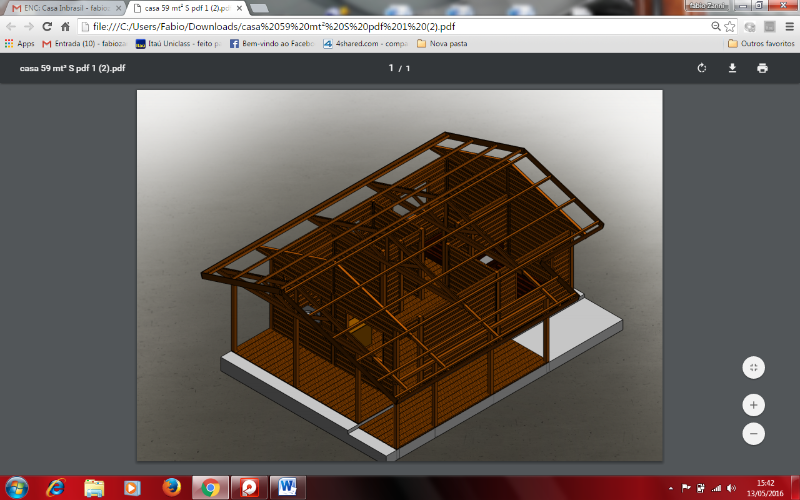Rotate the PDF page clockwise
The height and width of the screenshot is (500, 800).
click(x=702, y=68)
